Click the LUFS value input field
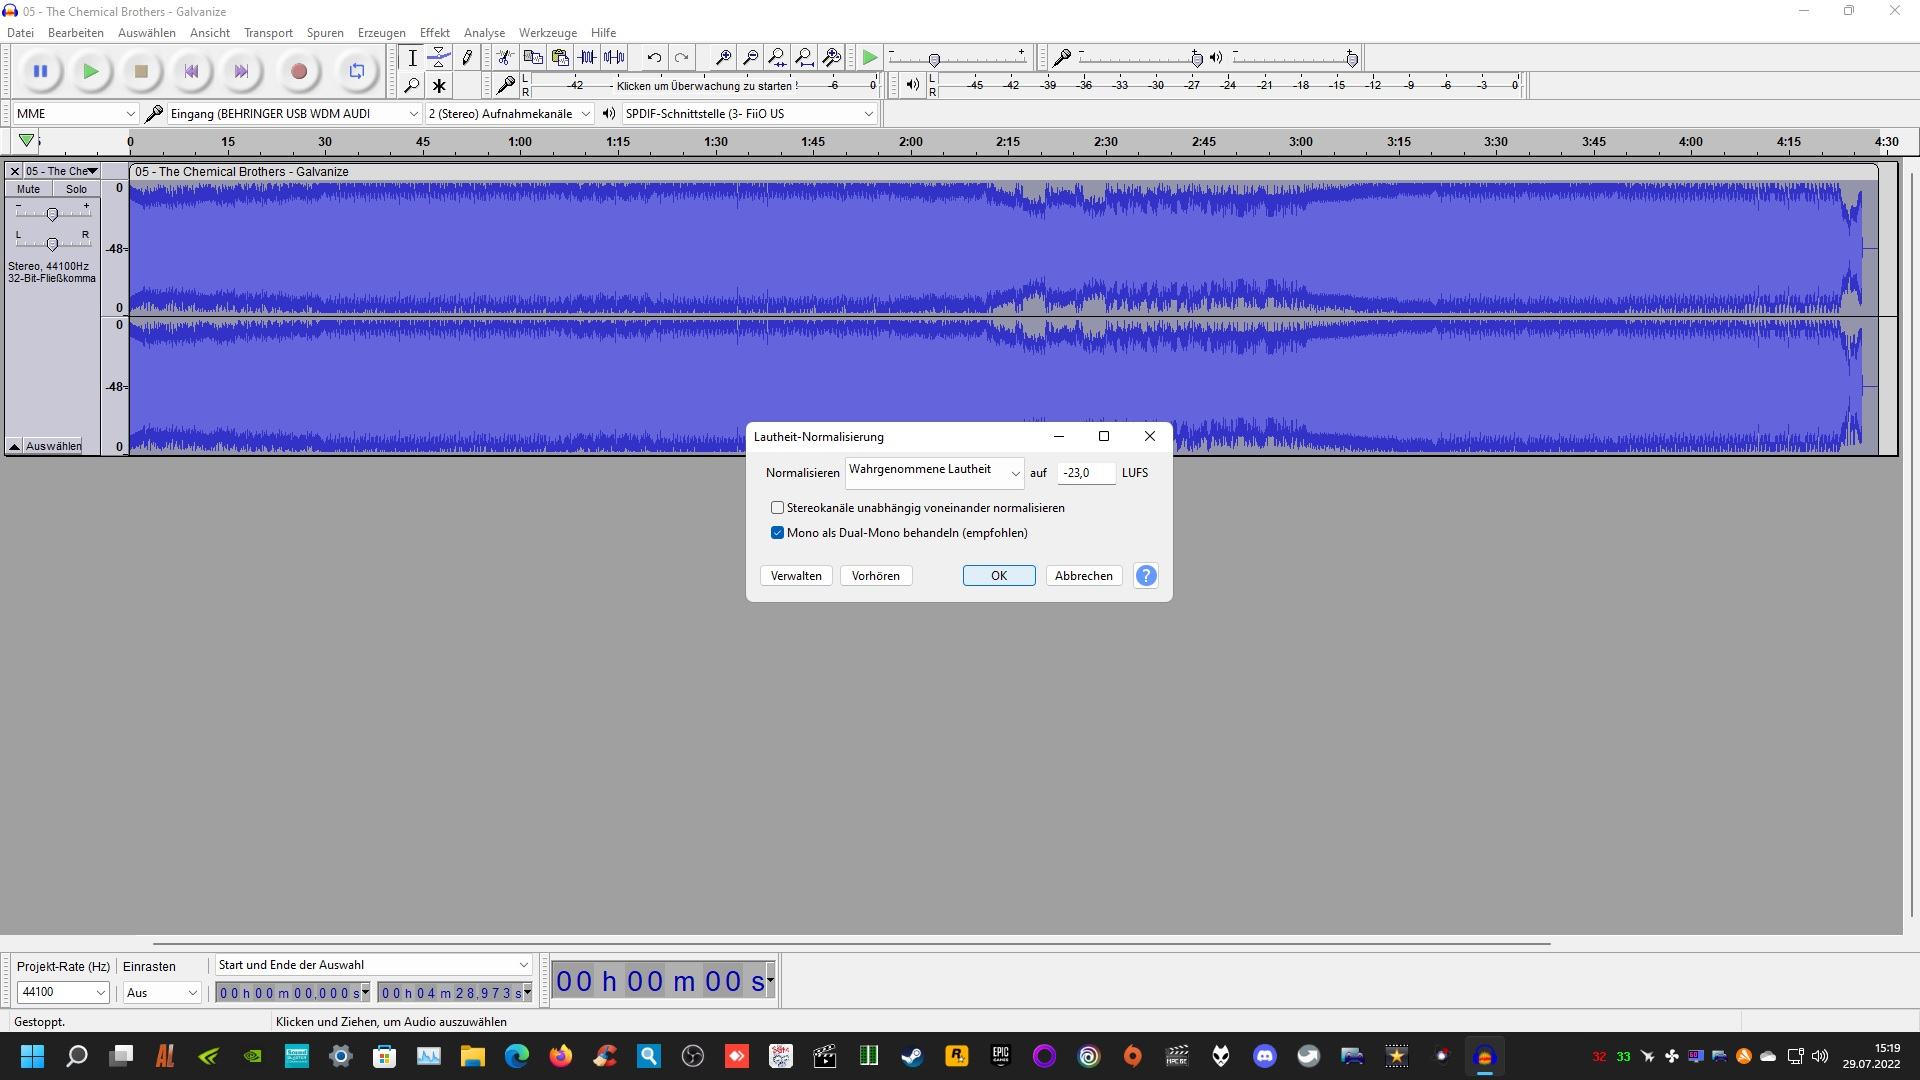Viewport: 1920px width, 1080px height. tap(1085, 473)
